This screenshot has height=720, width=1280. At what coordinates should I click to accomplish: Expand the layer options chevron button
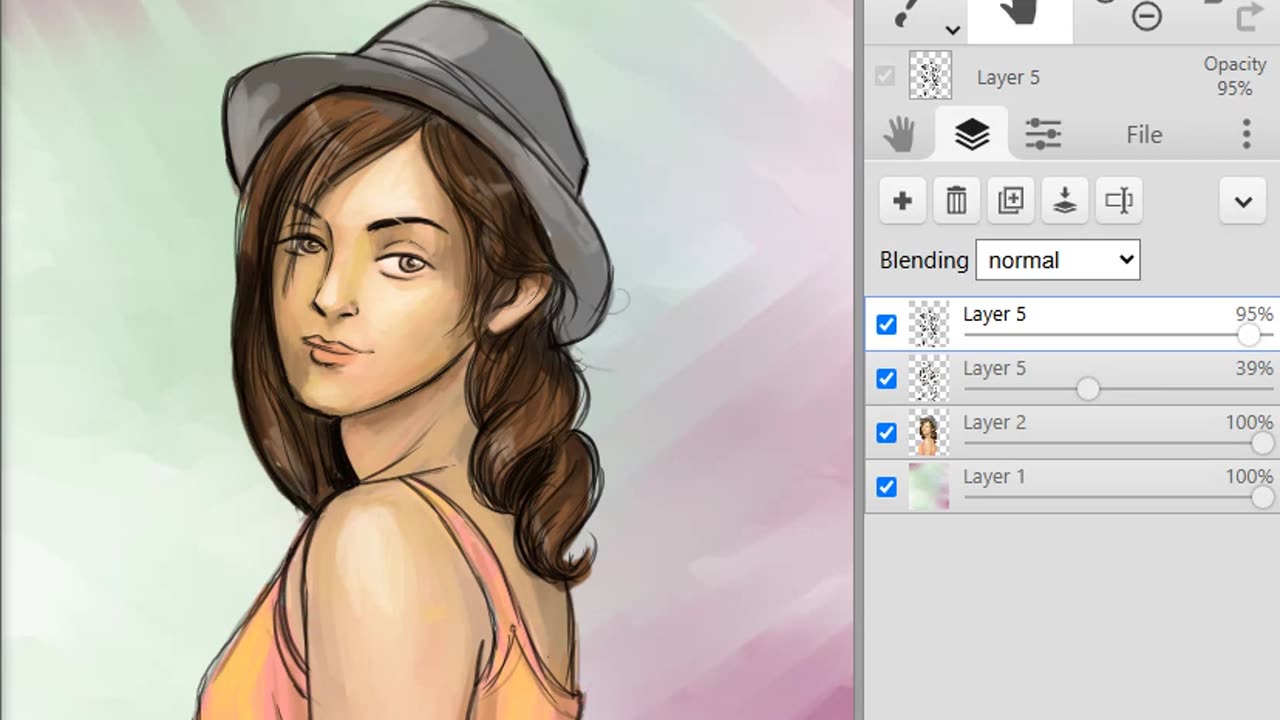point(1243,201)
